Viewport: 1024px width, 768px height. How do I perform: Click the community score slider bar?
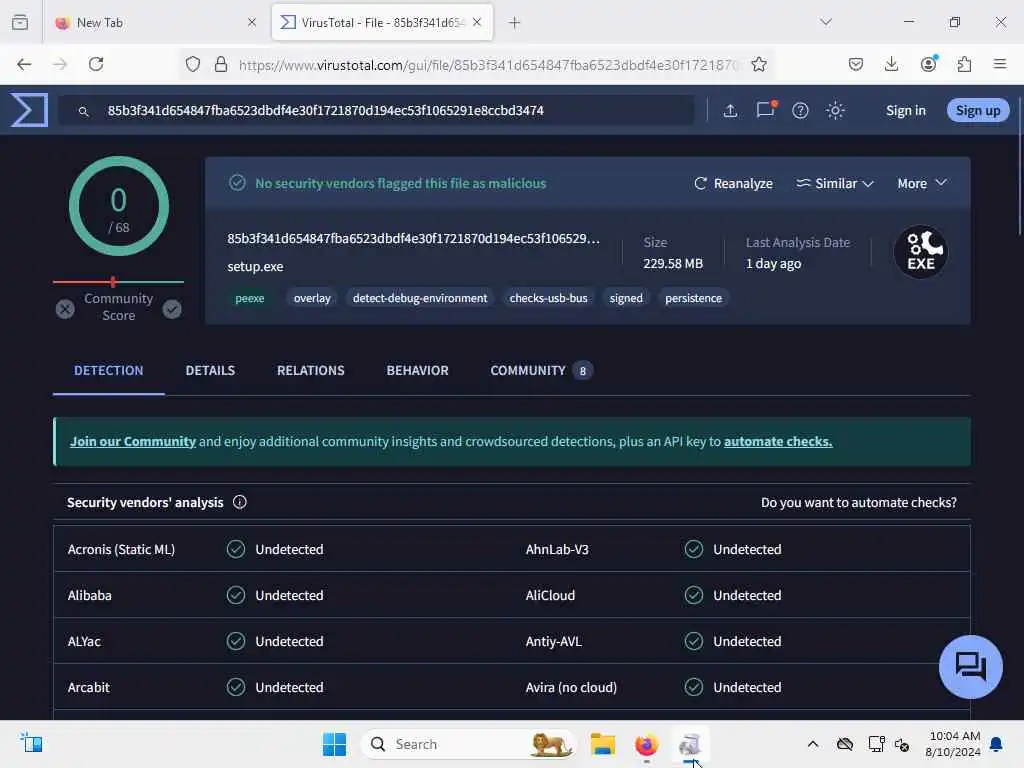pyautogui.click(x=118, y=282)
